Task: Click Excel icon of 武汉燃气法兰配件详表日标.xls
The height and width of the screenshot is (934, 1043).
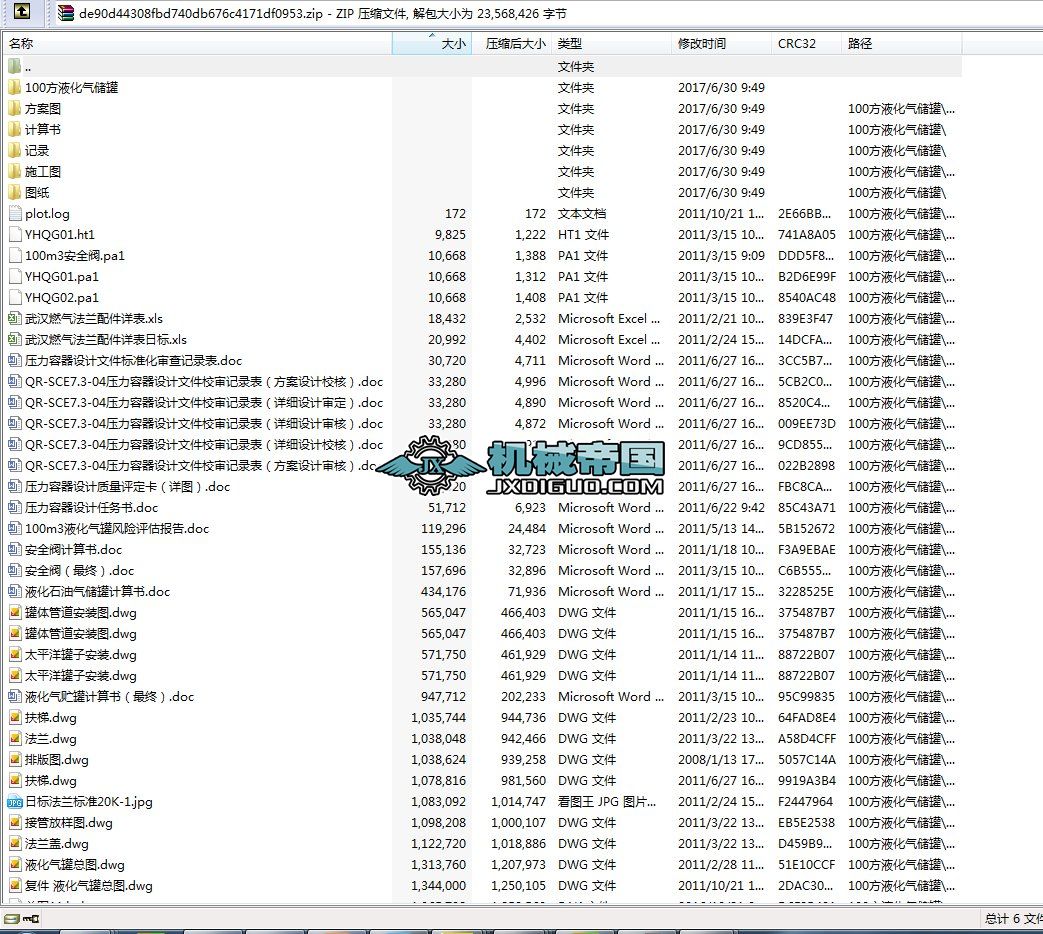Action: [x=15, y=339]
